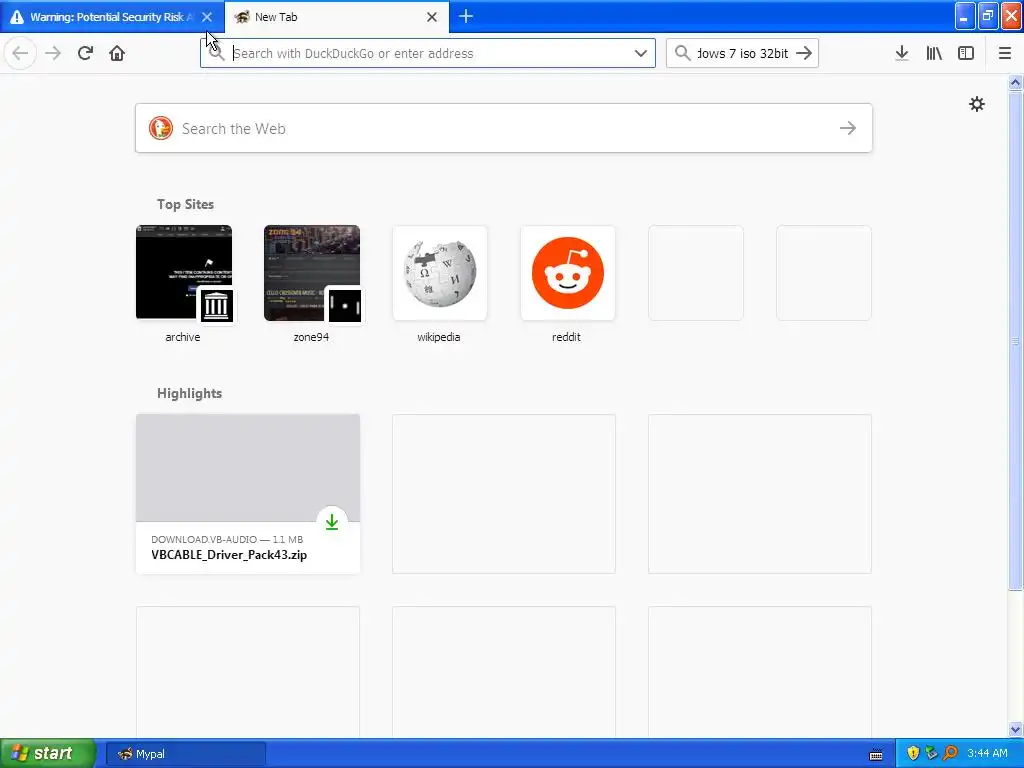Reload the current page

[x=85, y=53]
